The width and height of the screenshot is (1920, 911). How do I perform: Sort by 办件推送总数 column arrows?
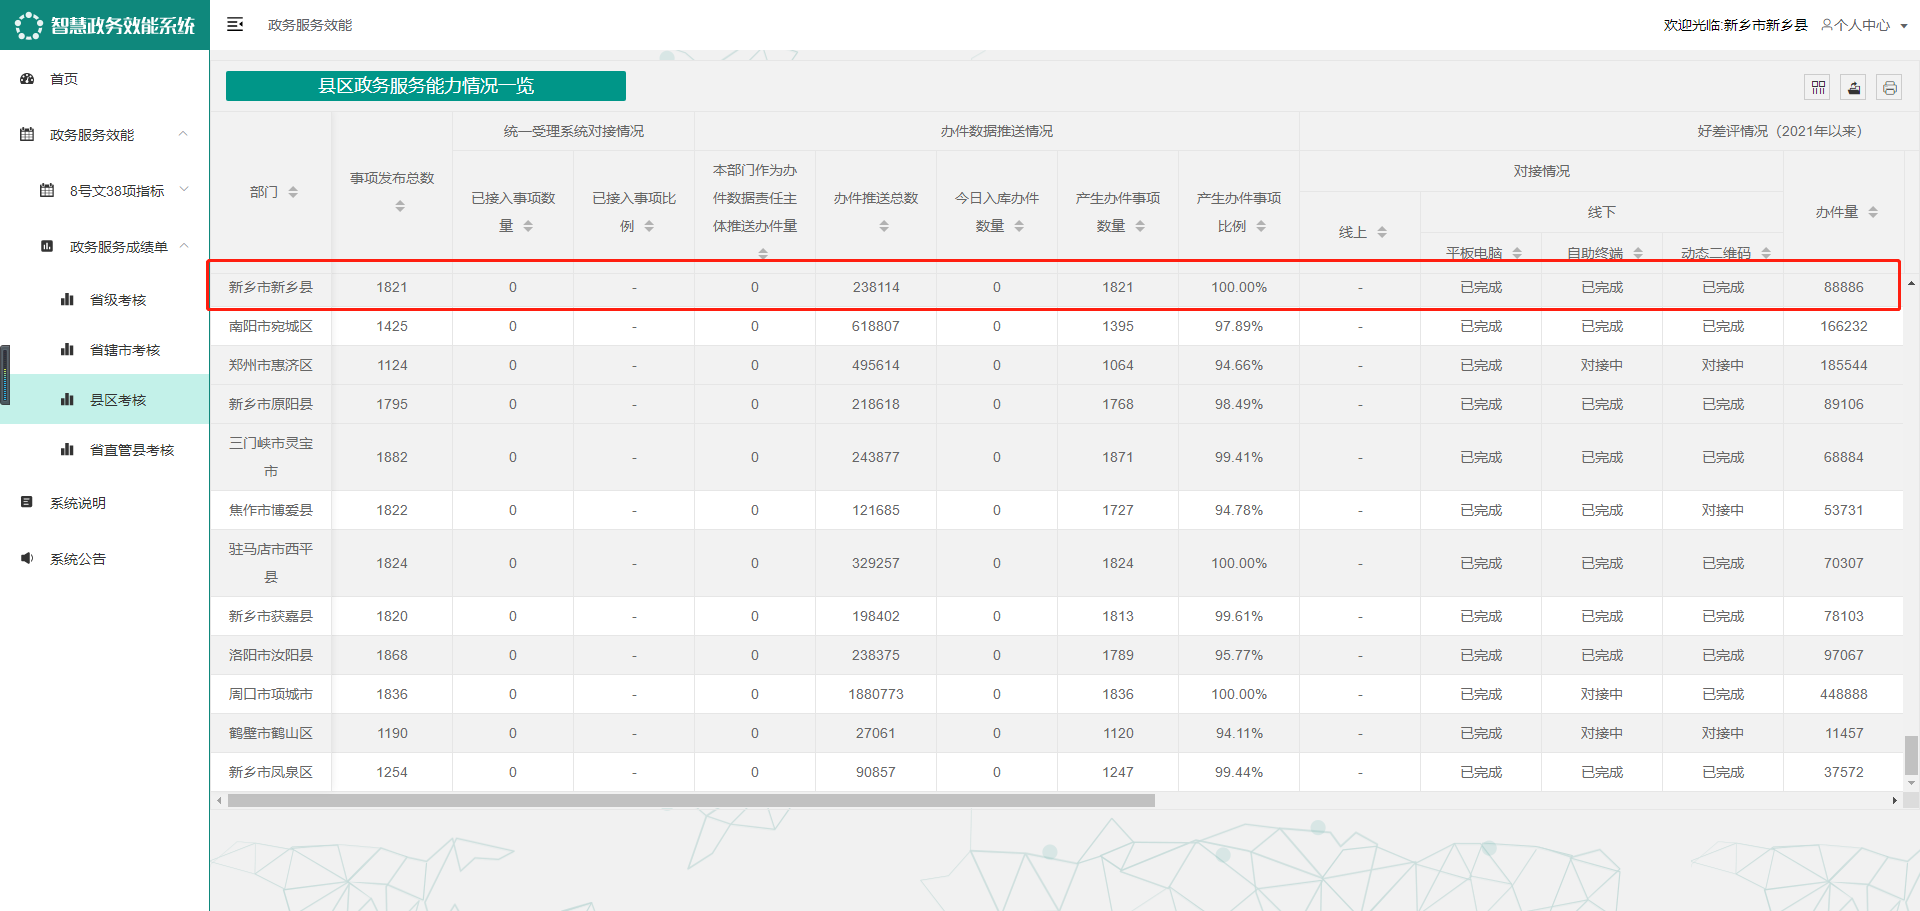coord(884,227)
